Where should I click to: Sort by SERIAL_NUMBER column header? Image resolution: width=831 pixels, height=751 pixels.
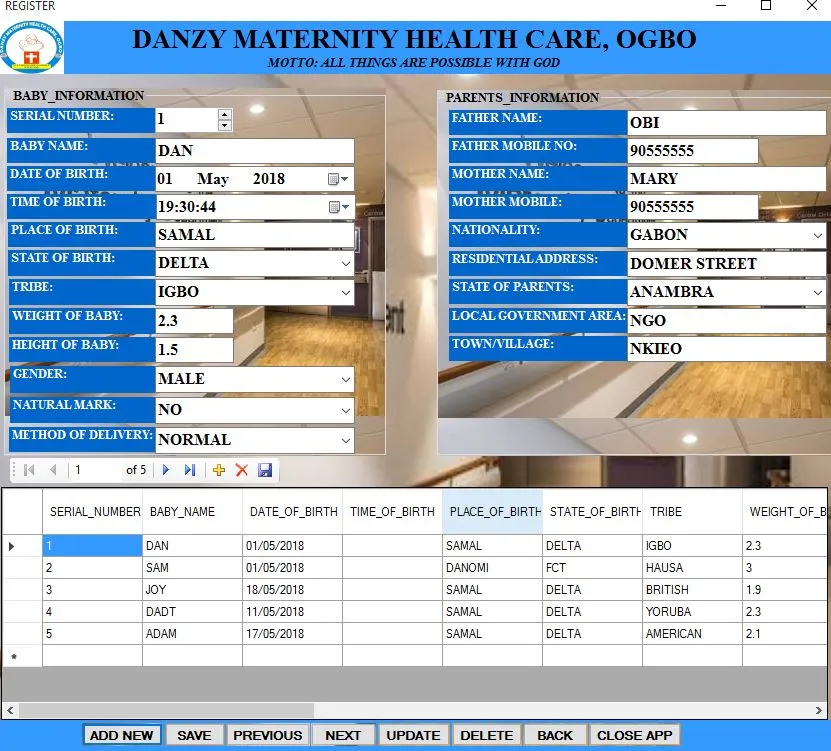(92, 511)
